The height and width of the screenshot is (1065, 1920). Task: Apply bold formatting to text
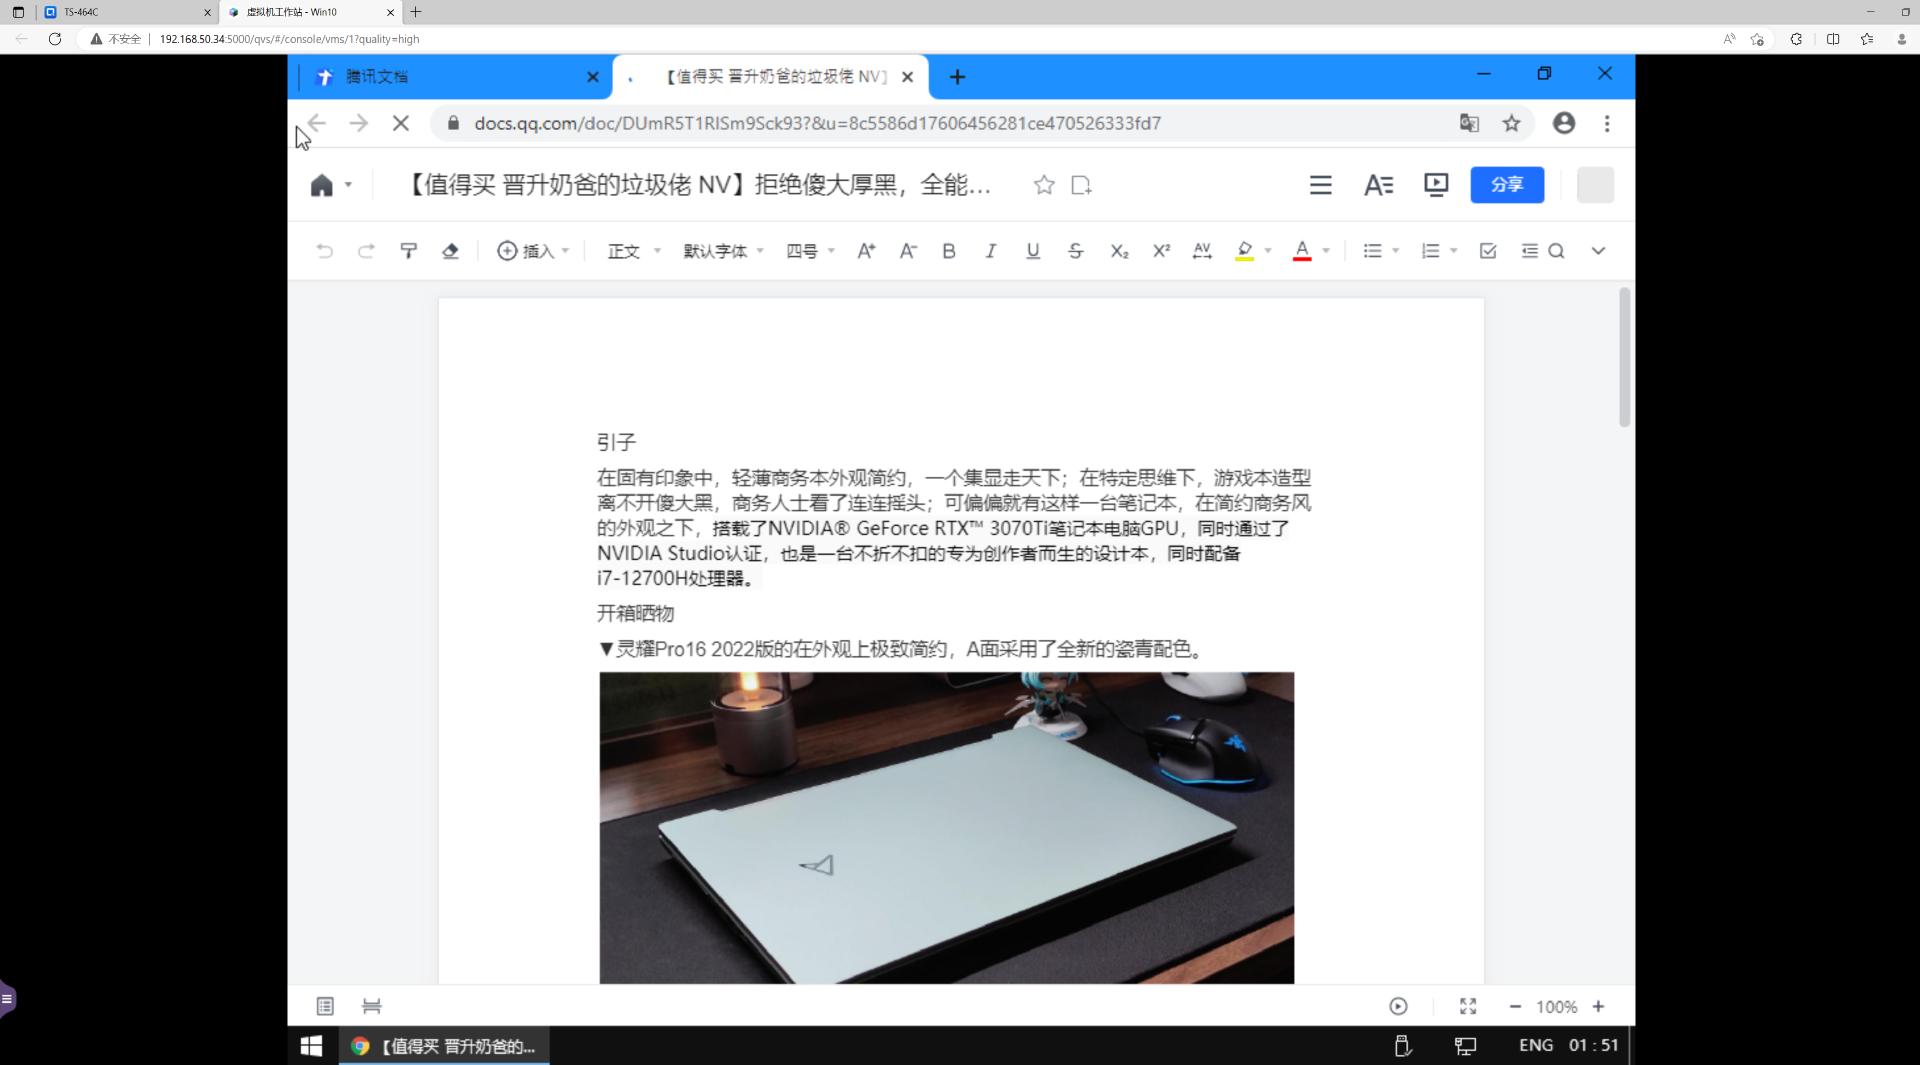948,251
